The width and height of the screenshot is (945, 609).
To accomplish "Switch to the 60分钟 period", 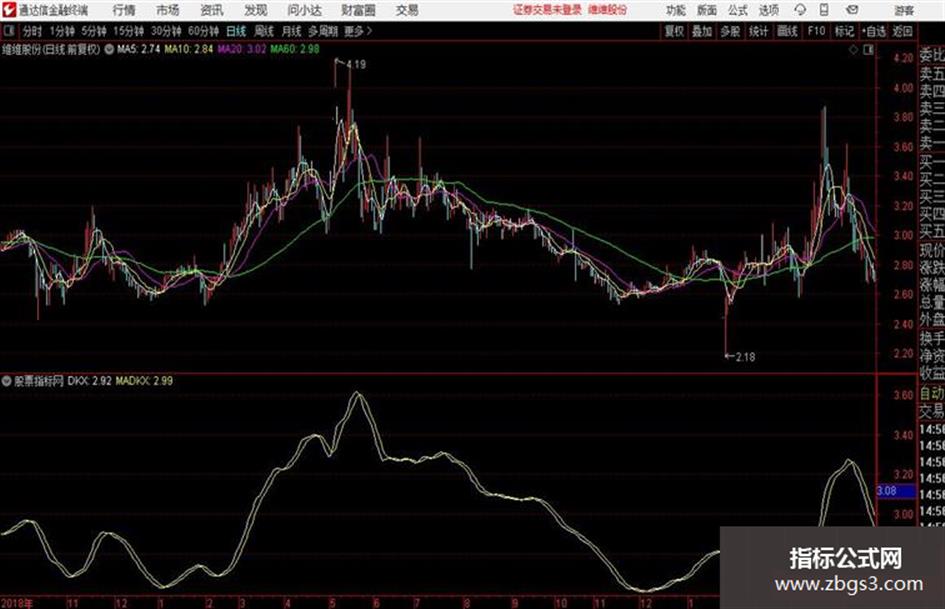I will coord(203,31).
